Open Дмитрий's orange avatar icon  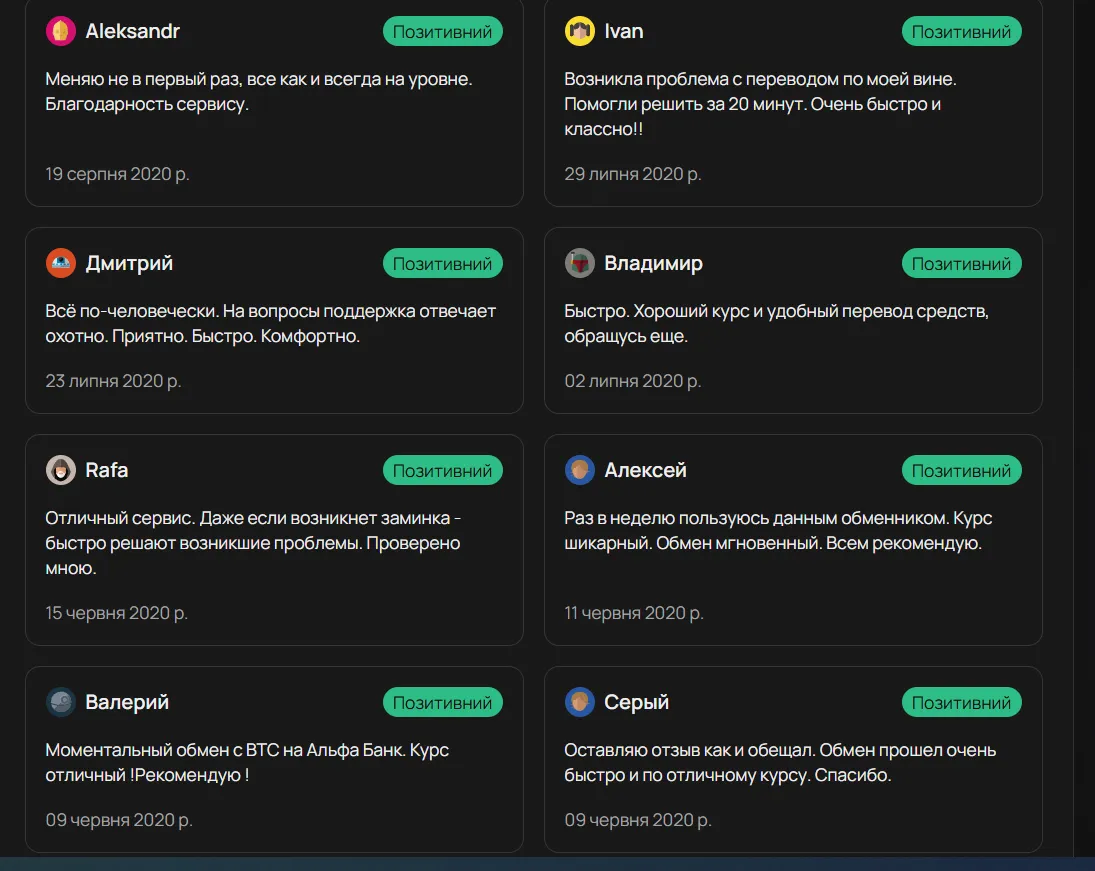pyautogui.click(x=61, y=263)
